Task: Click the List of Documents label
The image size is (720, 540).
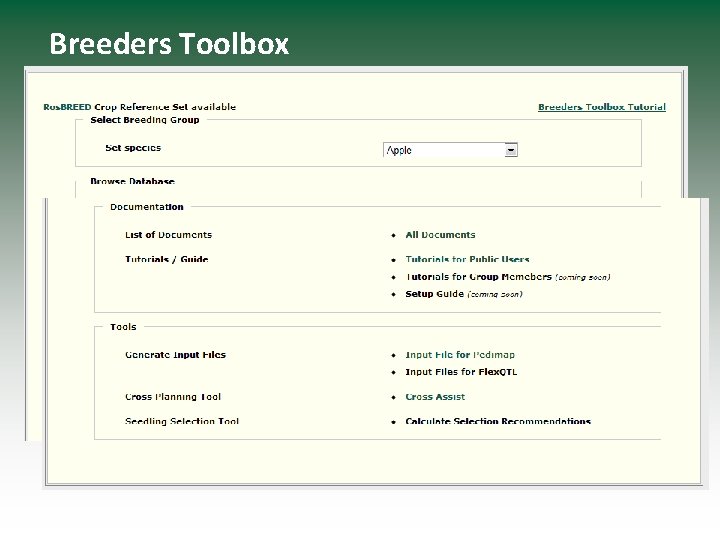Action: coord(169,235)
